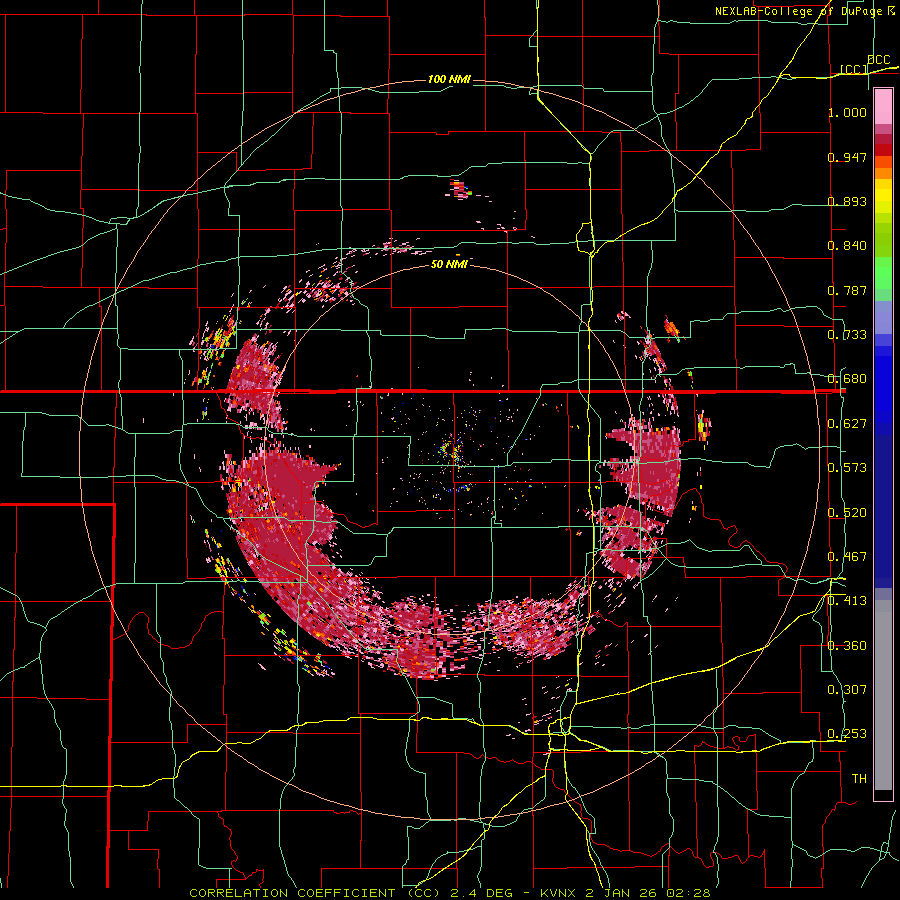Select the 0.413 legend value

[847, 601]
